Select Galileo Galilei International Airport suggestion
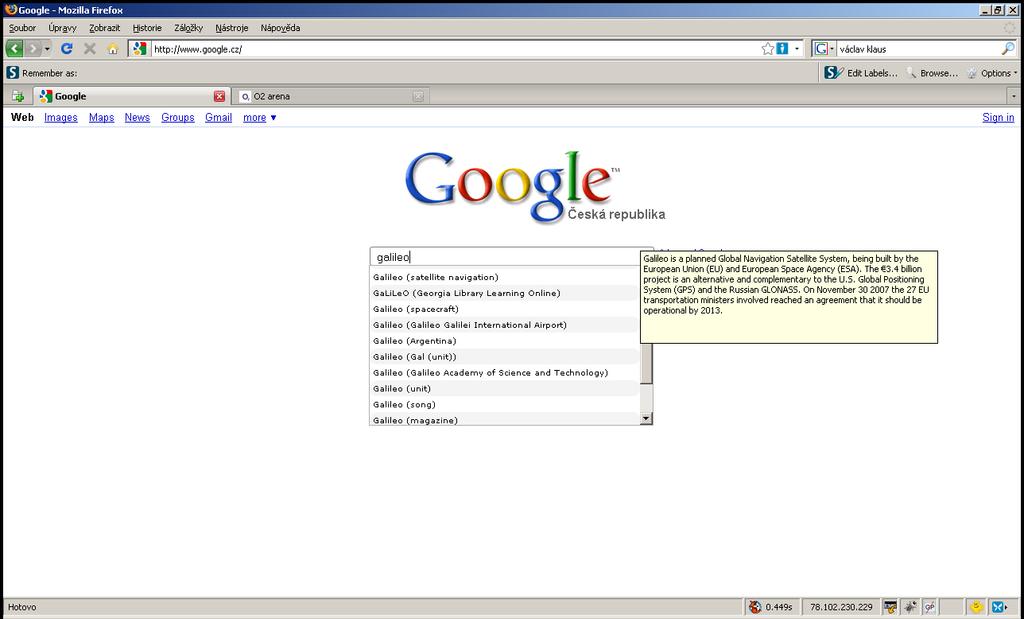This screenshot has height=619, width=1024. (505, 325)
